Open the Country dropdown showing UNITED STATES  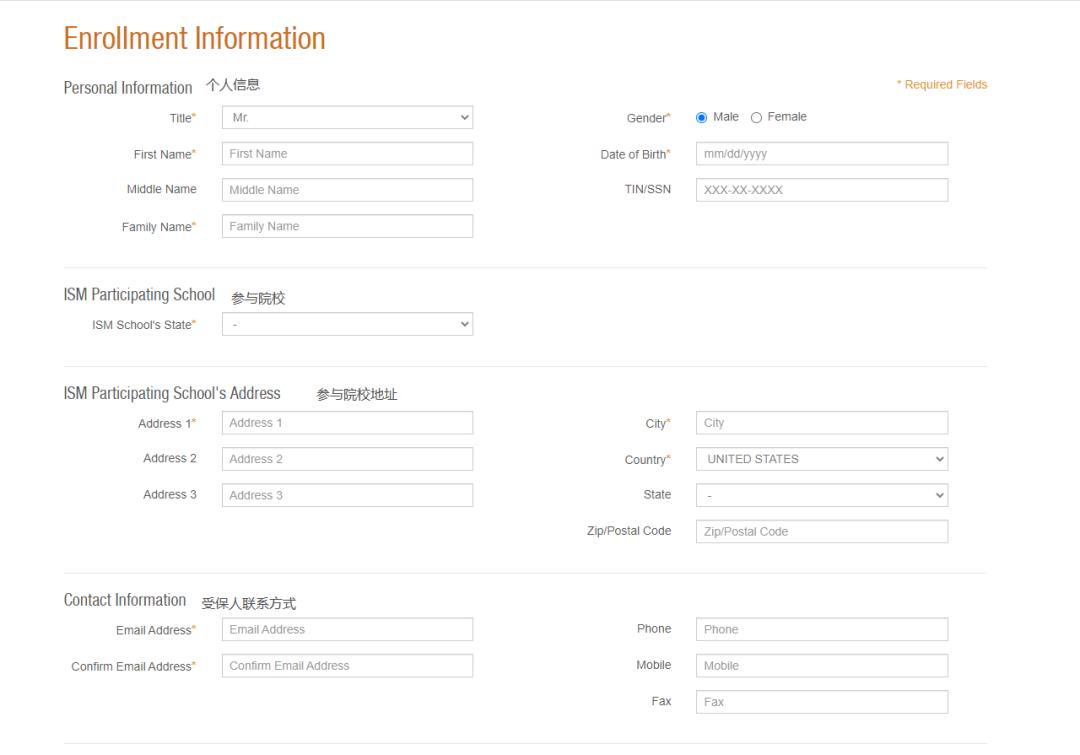(x=822, y=459)
